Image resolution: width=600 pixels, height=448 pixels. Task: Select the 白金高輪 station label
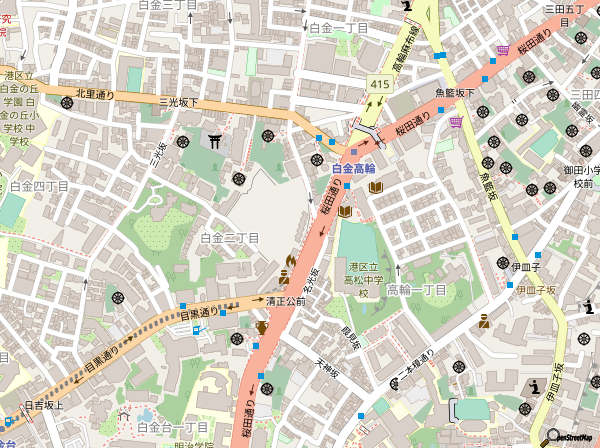pyautogui.click(x=353, y=168)
